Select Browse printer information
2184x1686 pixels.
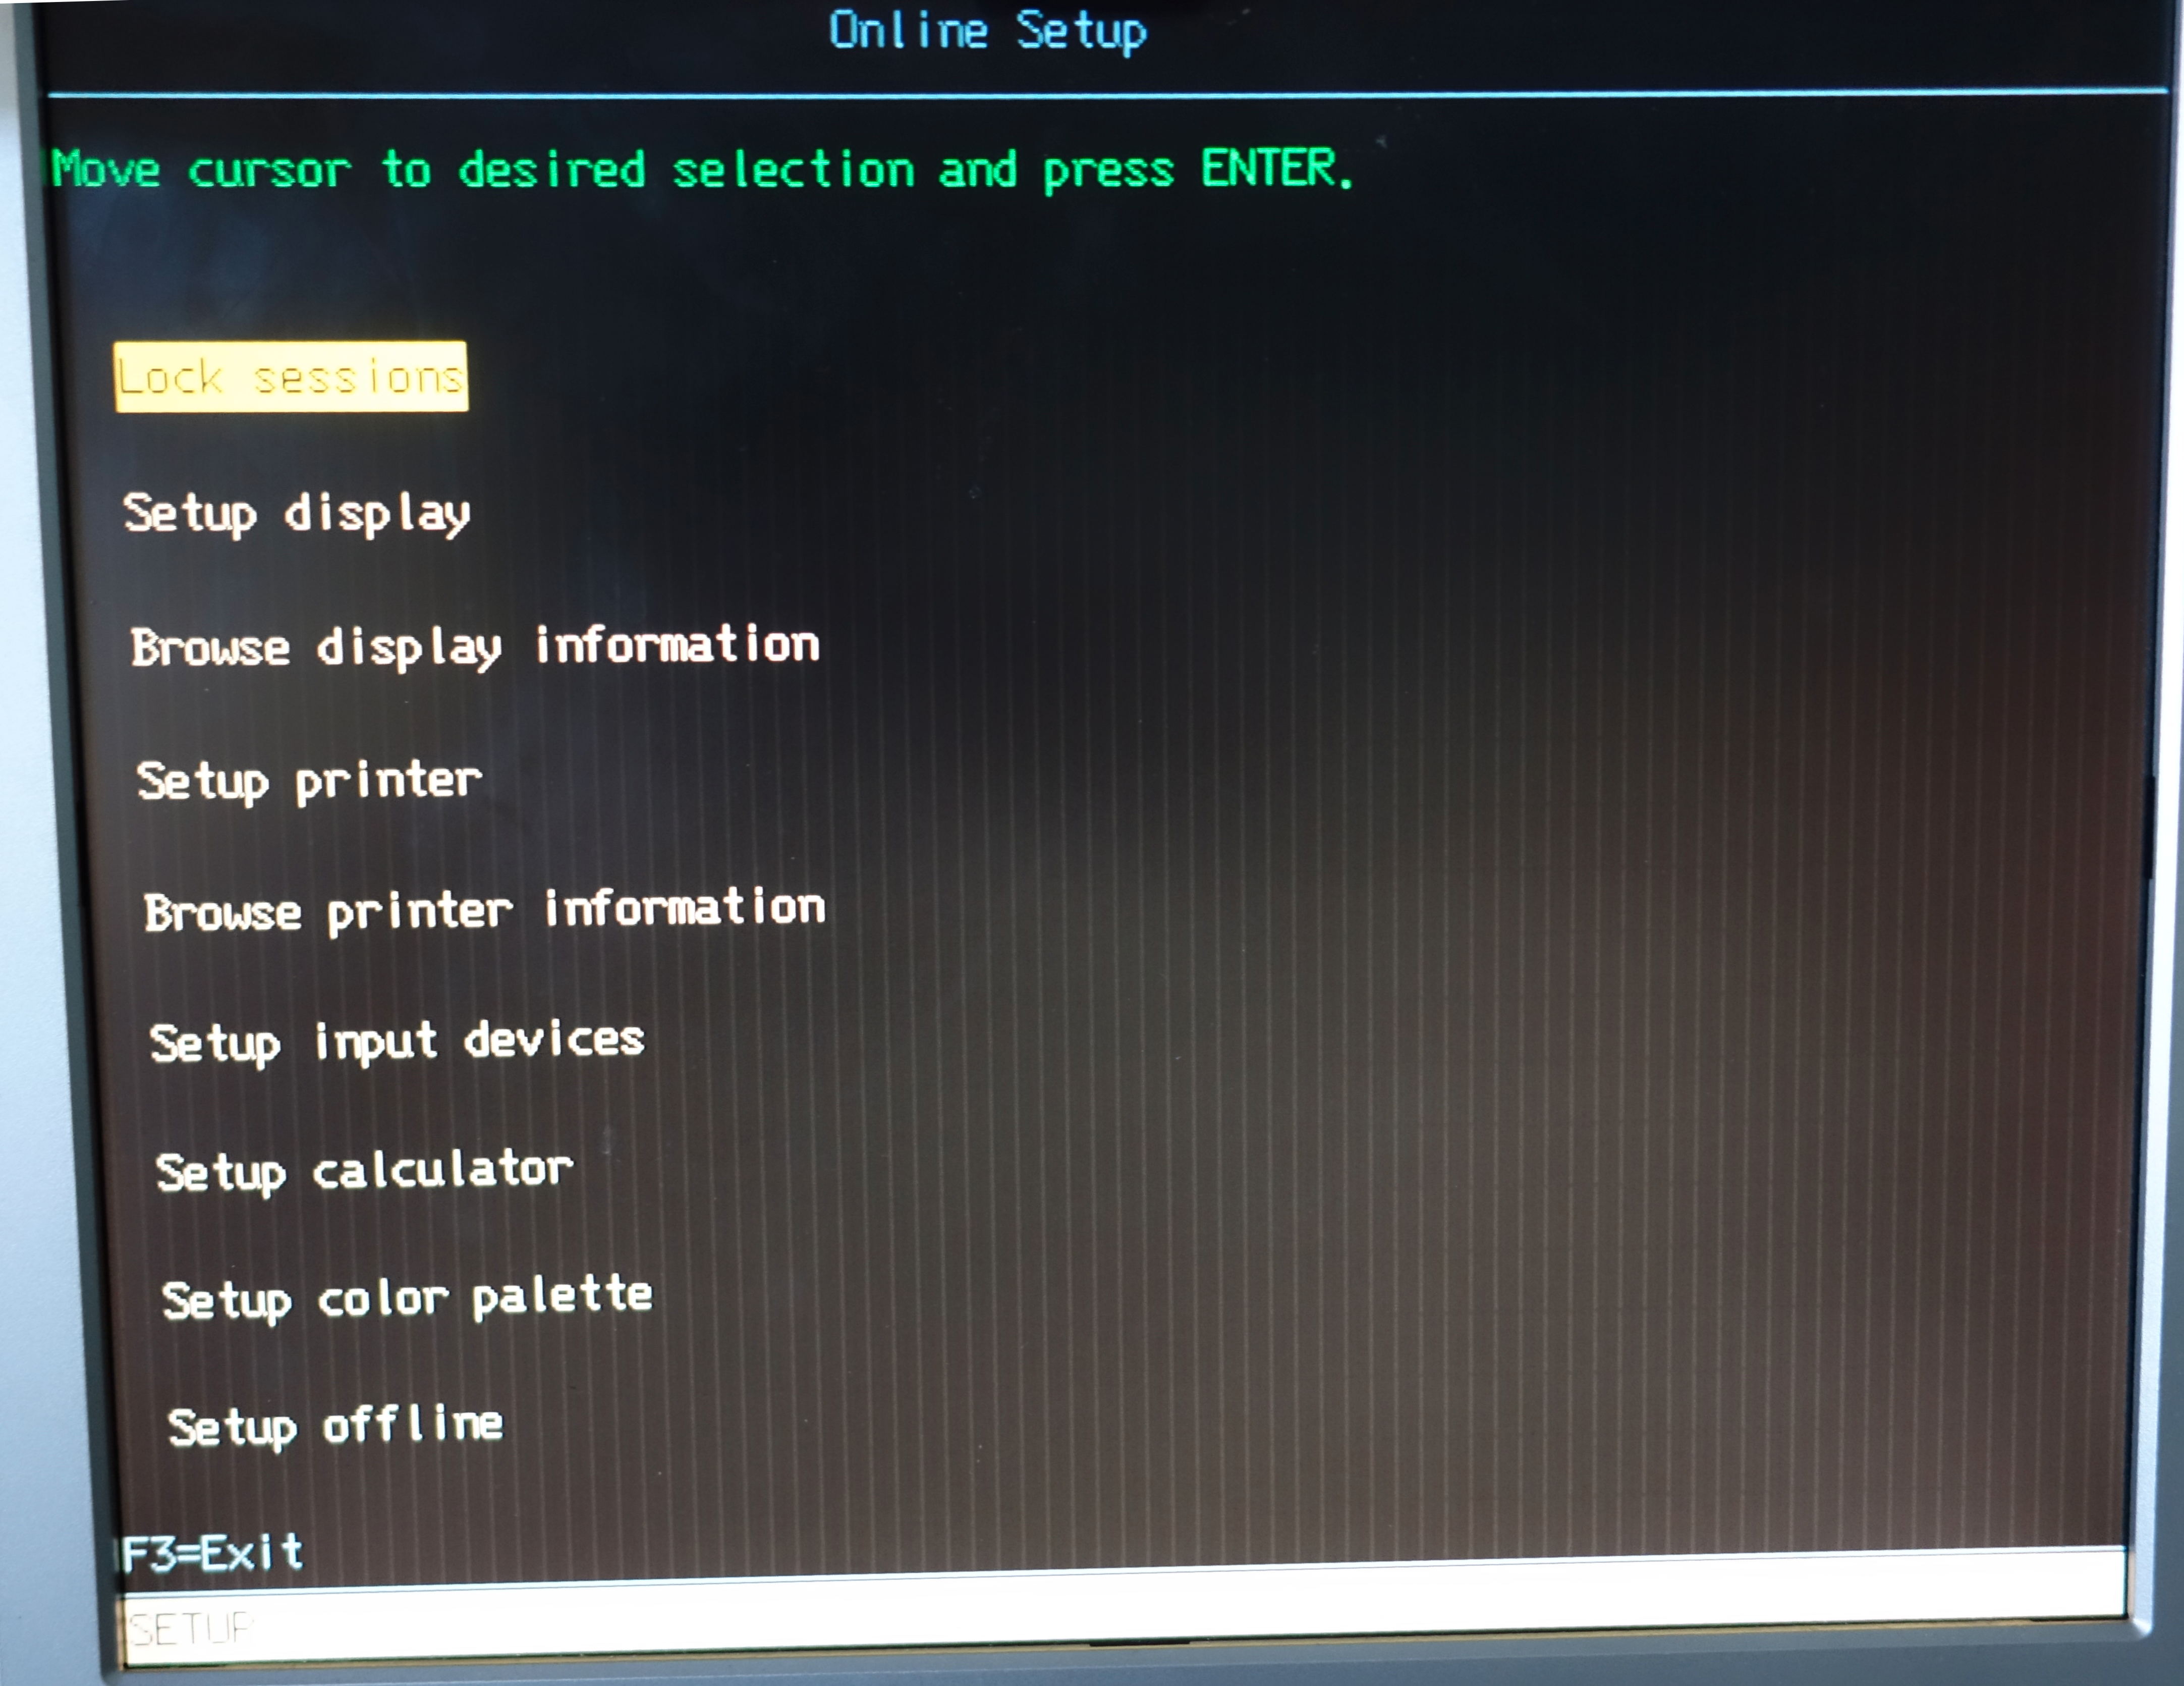[x=484, y=910]
